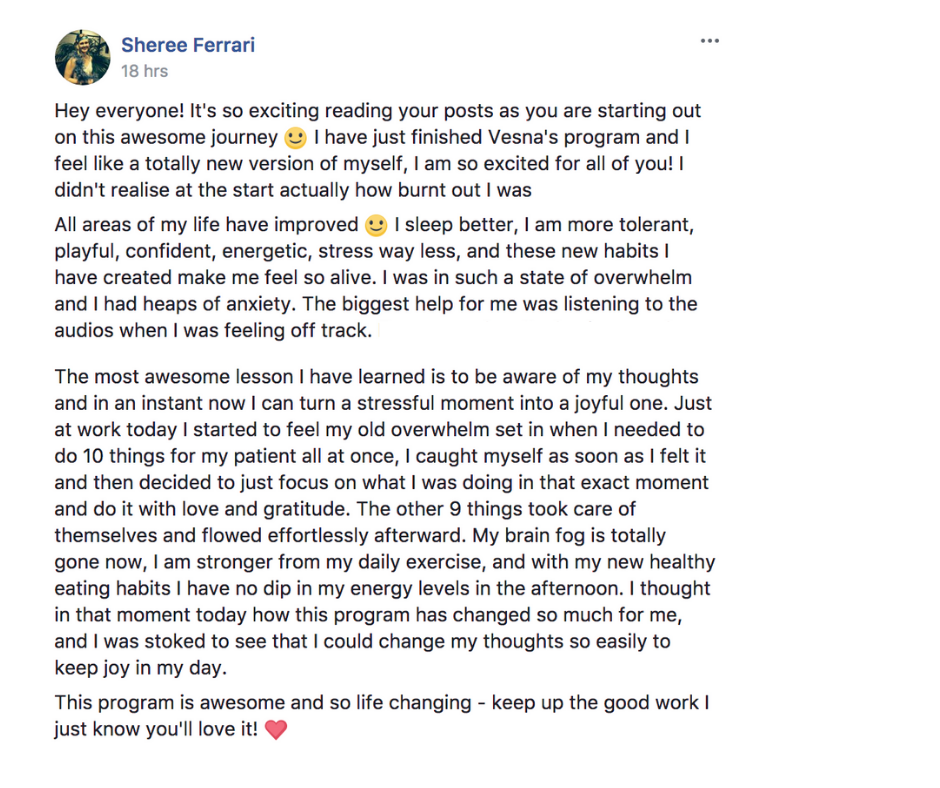This screenshot has height=788, width=940.
Task: Click the words 'Vesna's program' in first paragraph
Action: point(564,137)
